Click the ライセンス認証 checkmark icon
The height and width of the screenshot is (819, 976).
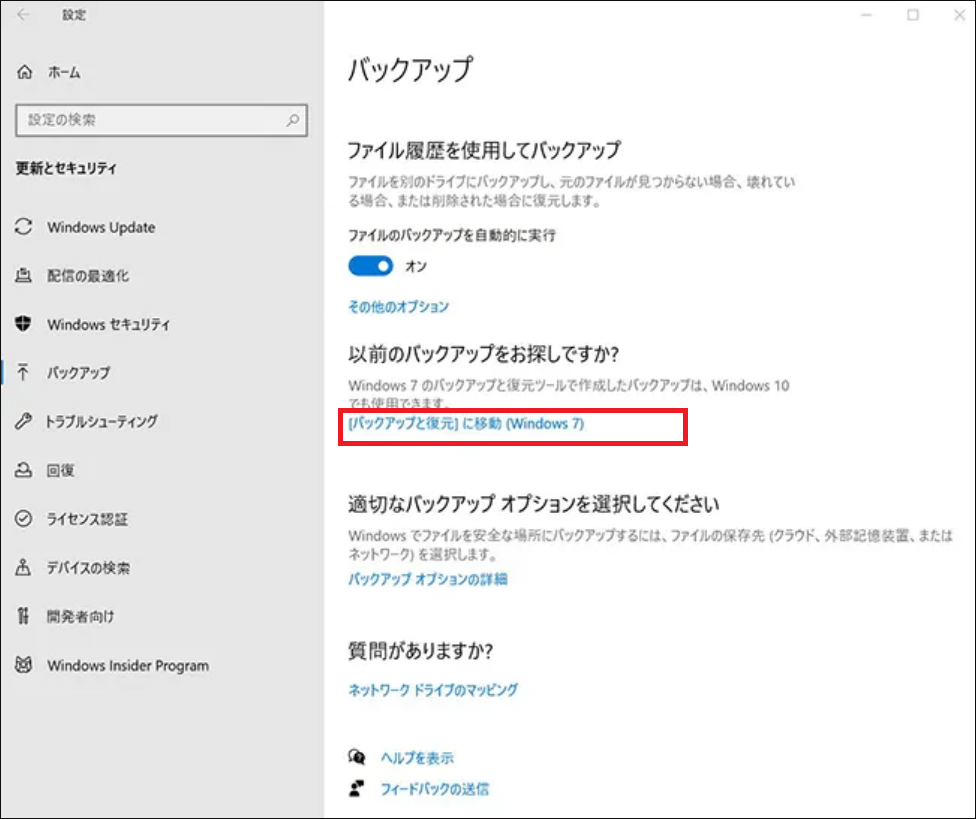coord(24,518)
